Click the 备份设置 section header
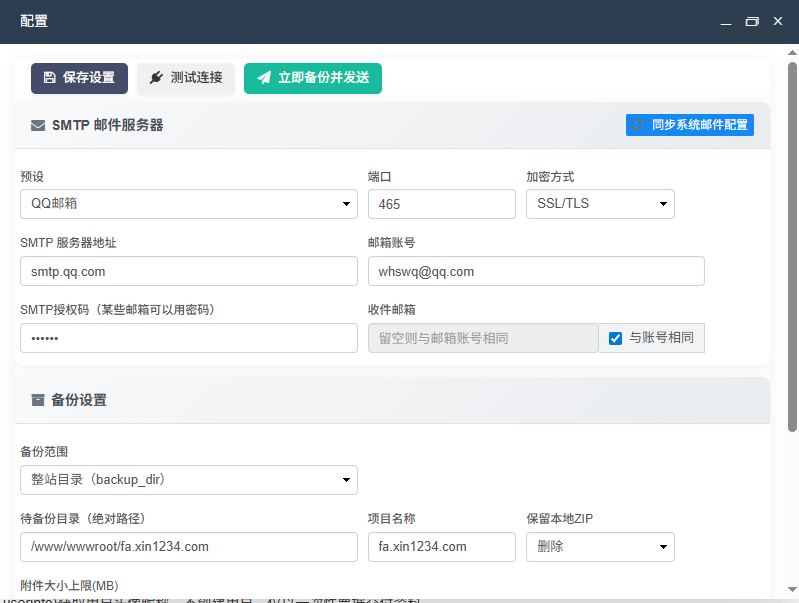The width and height of the screenshot is (799, 603). pyautogui.click(x=392, y=400)
